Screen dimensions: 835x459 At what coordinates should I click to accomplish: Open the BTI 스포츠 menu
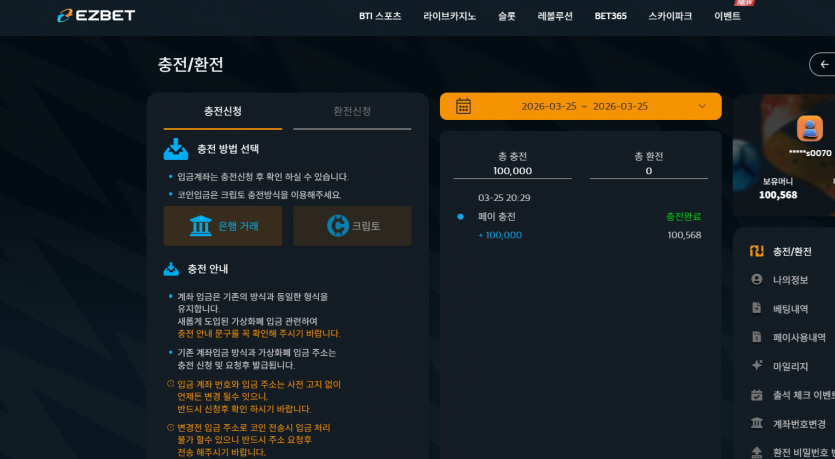point(380,16)
